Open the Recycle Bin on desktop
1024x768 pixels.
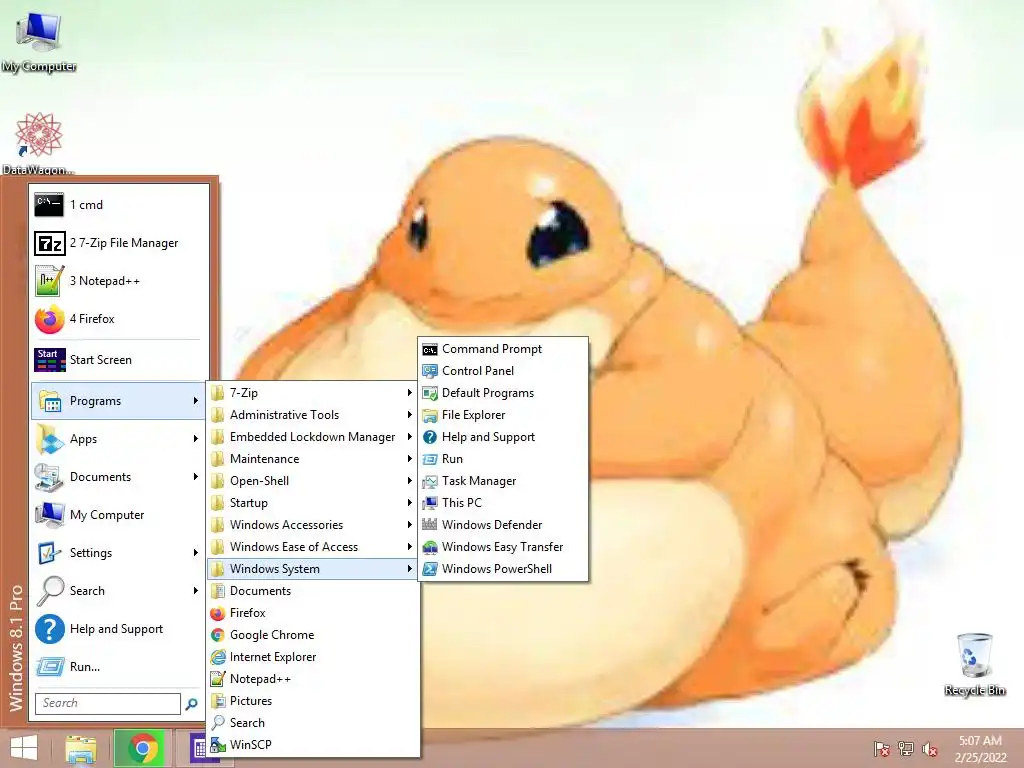click(x=974, y=665)
